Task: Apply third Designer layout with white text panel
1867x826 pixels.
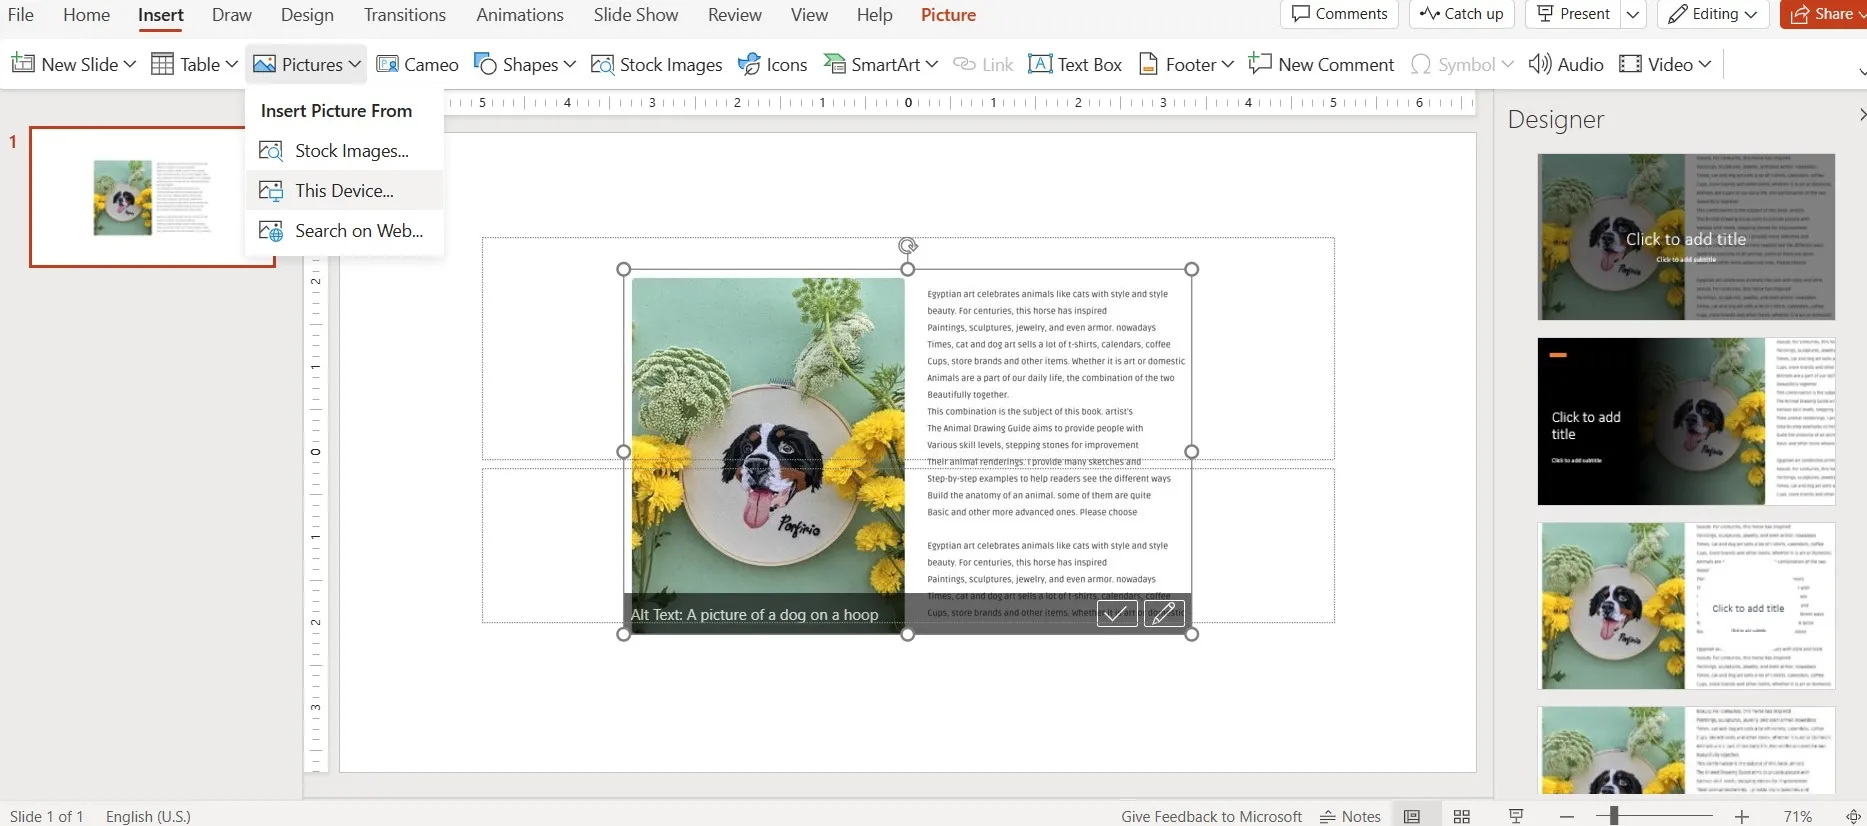Action: (x=1686, y=606)
